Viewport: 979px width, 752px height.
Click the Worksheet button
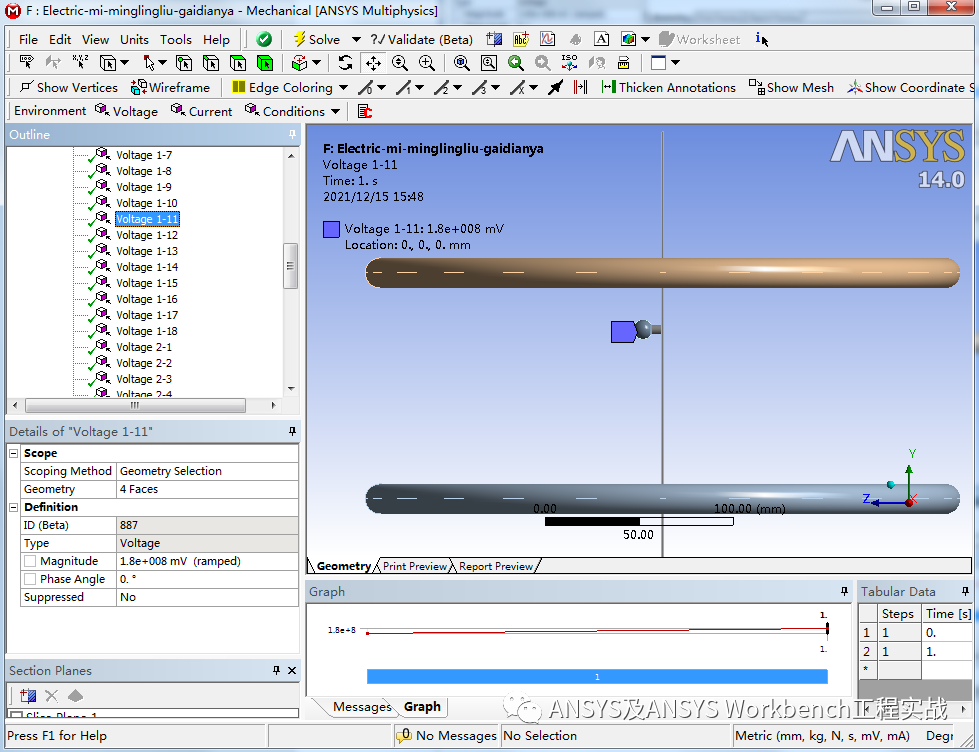[x=699, y=39]
